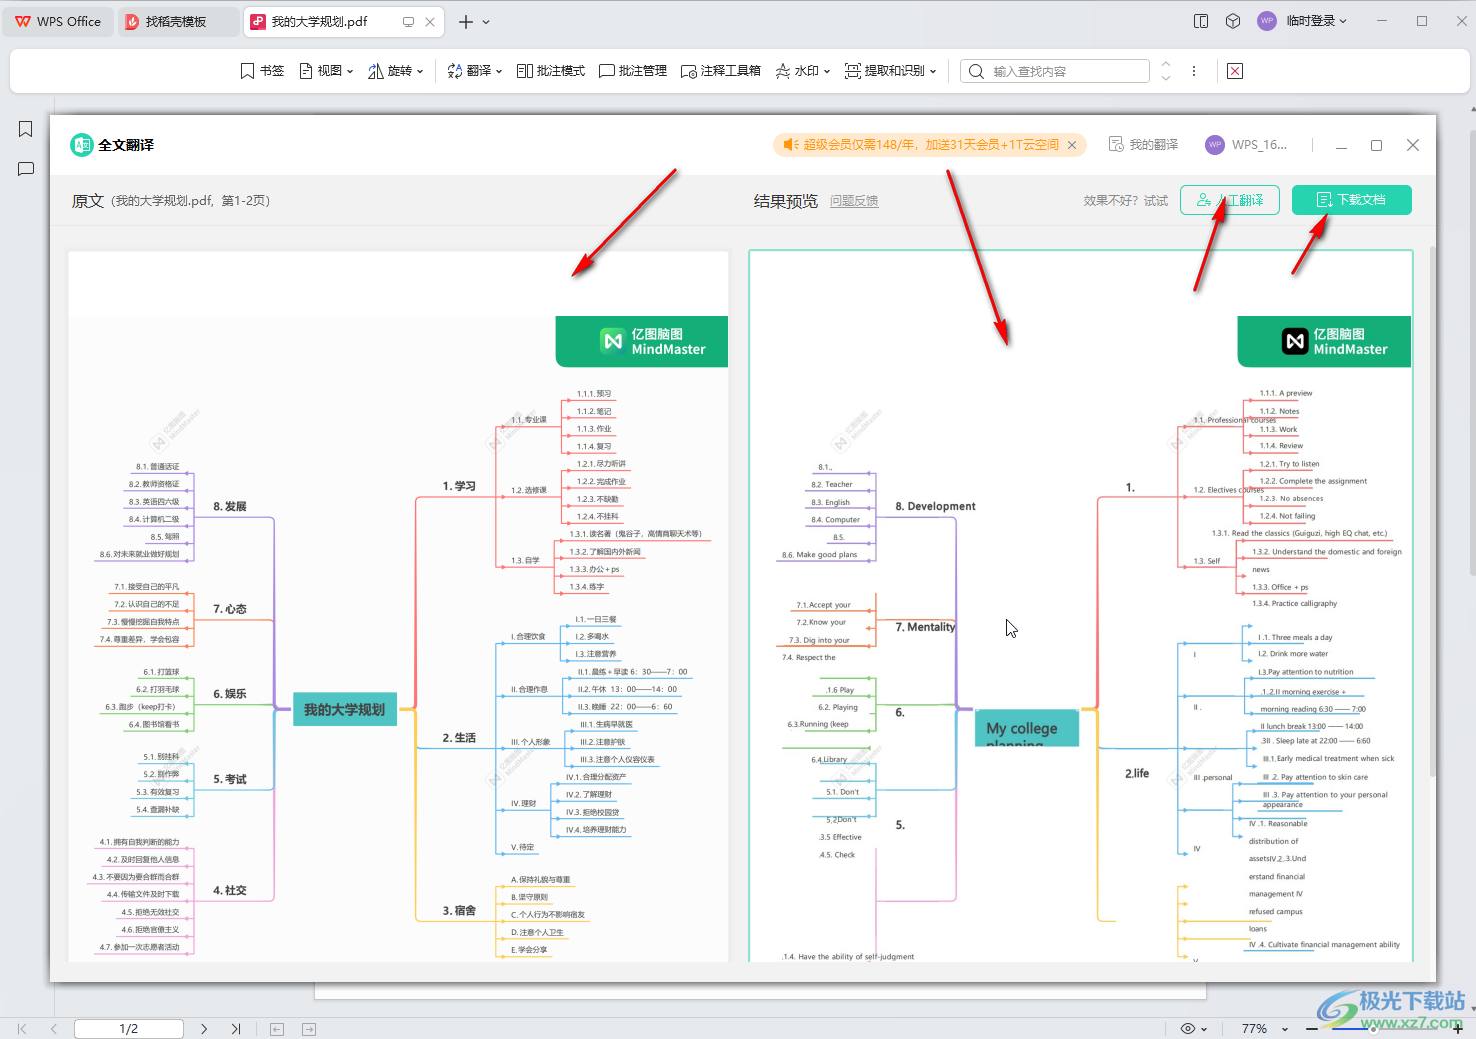This screenshot has width=1476, height=1039.
Task: Minimize the 全文翻译 dialog
Action: [1341, 145]
